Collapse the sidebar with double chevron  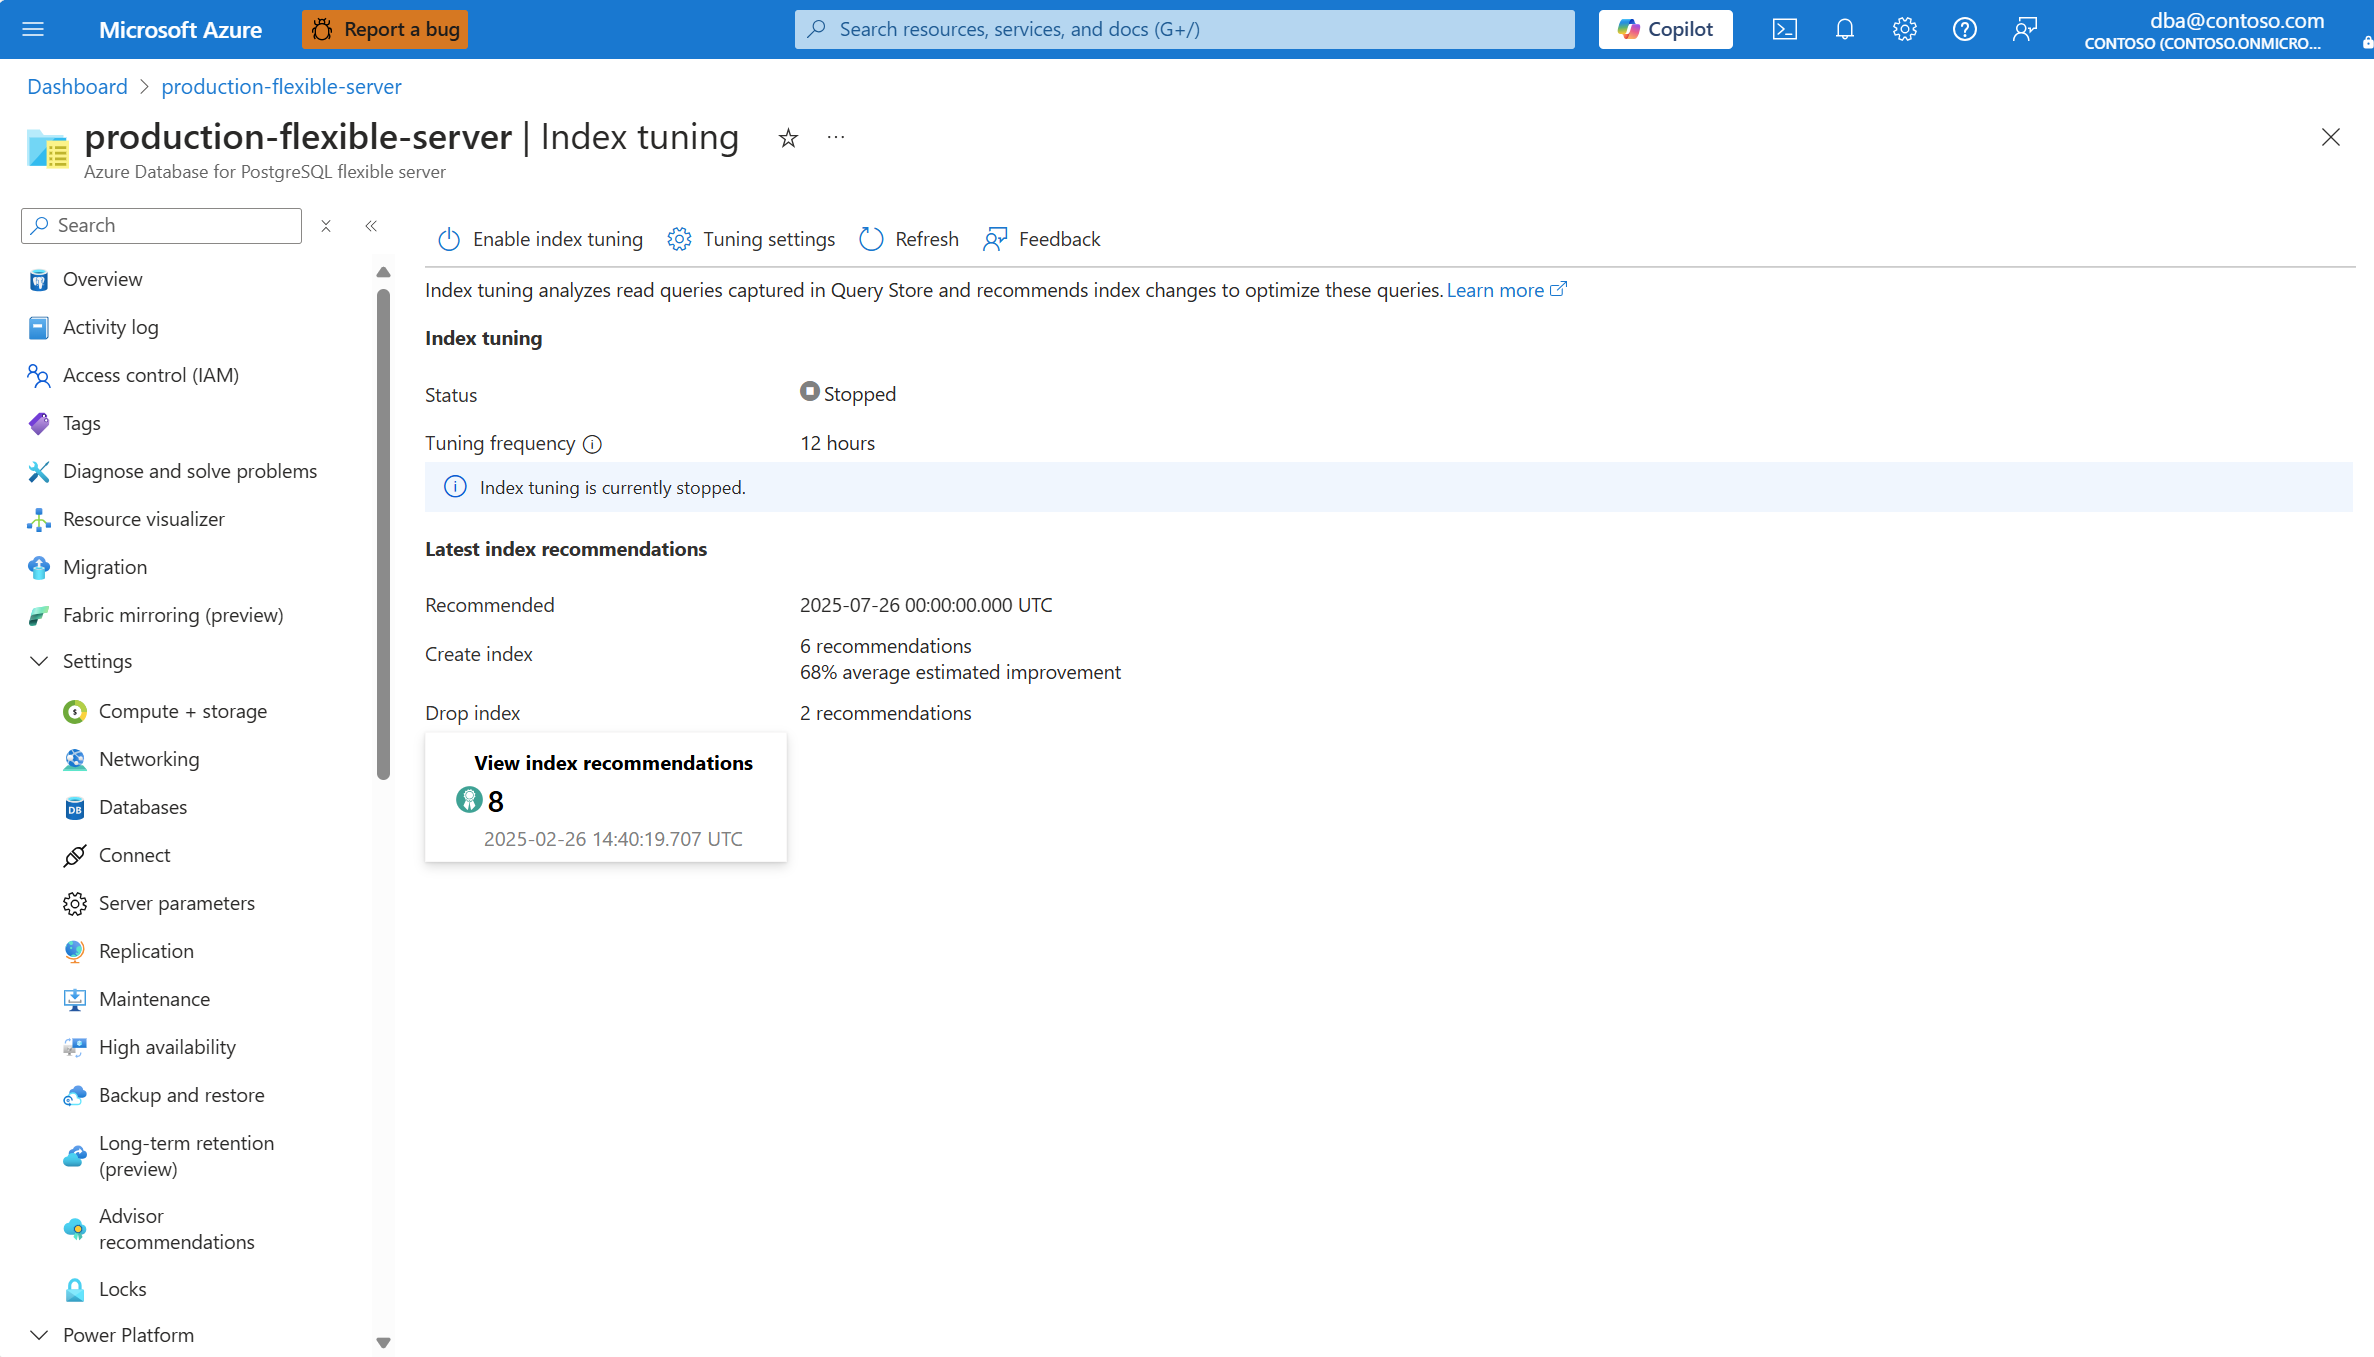coord(371,226)
